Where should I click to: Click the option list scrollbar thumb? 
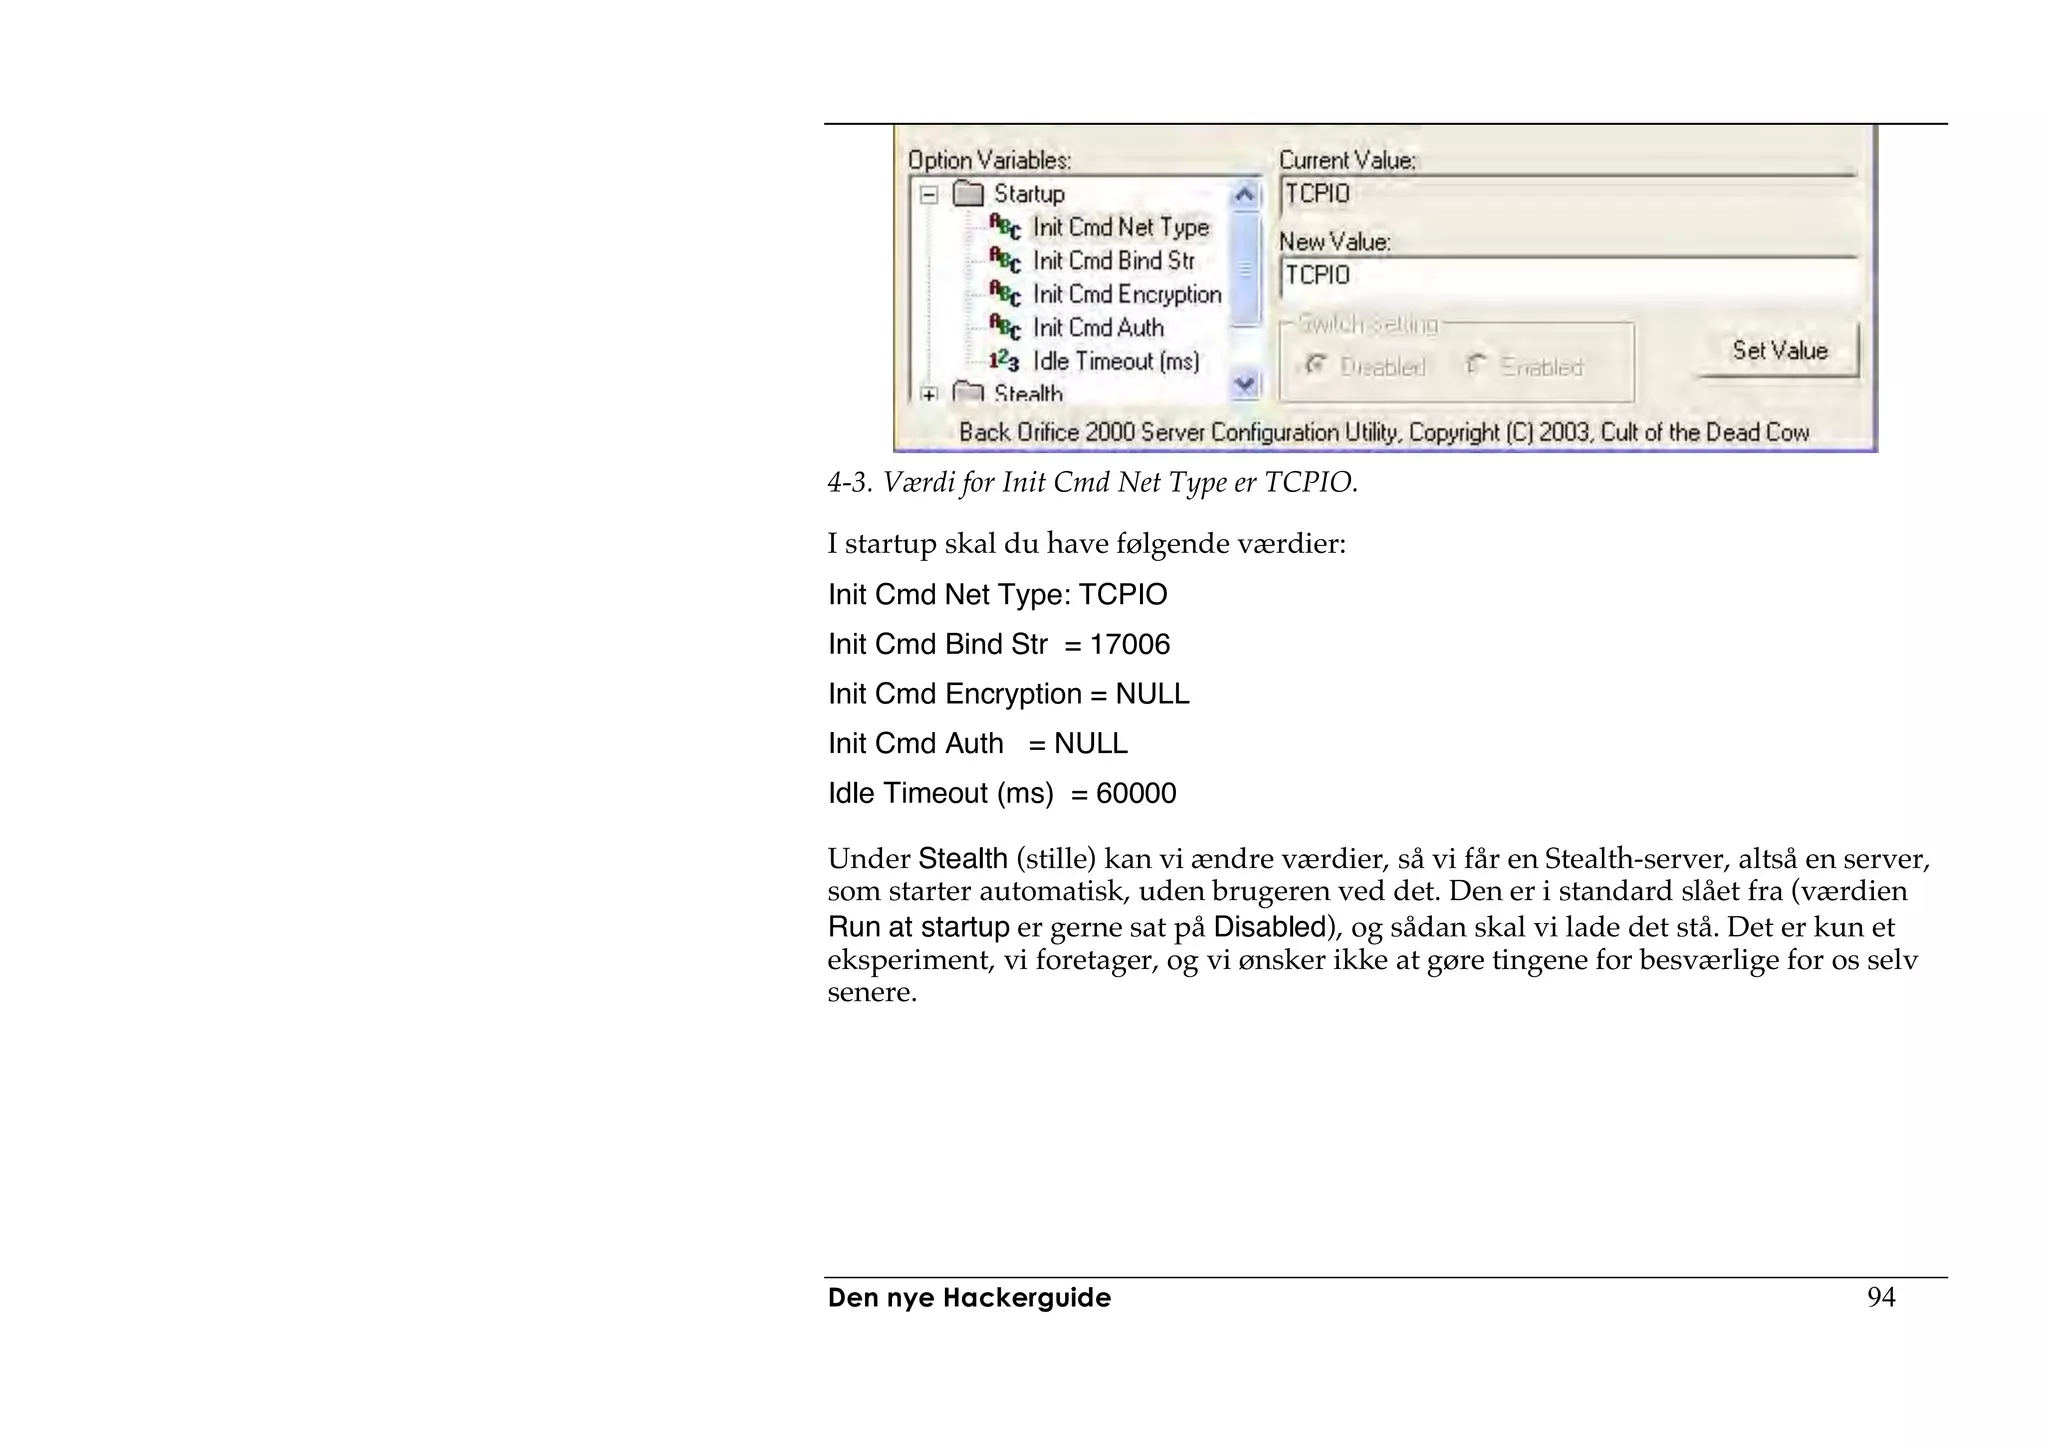[1245, 269]
